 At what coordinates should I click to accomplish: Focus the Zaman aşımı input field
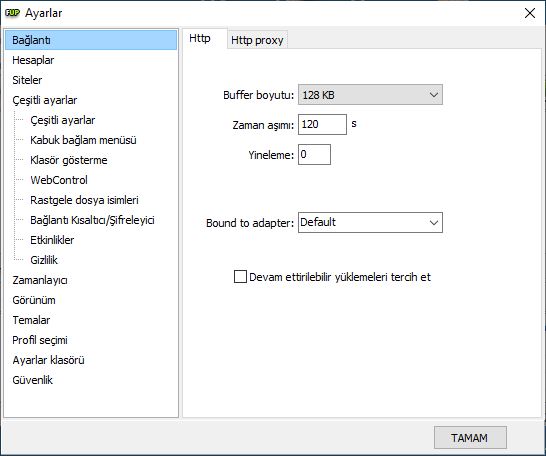[x=322, y=124]
